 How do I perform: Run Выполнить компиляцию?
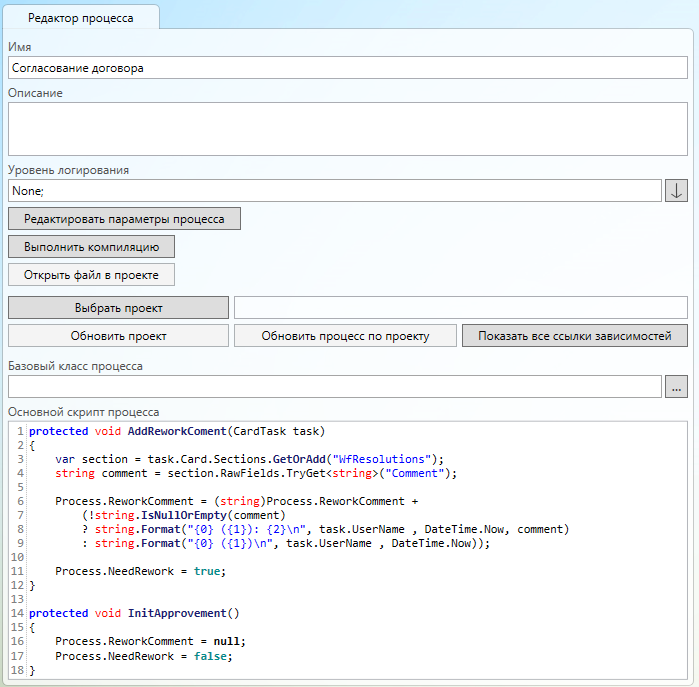92,246
